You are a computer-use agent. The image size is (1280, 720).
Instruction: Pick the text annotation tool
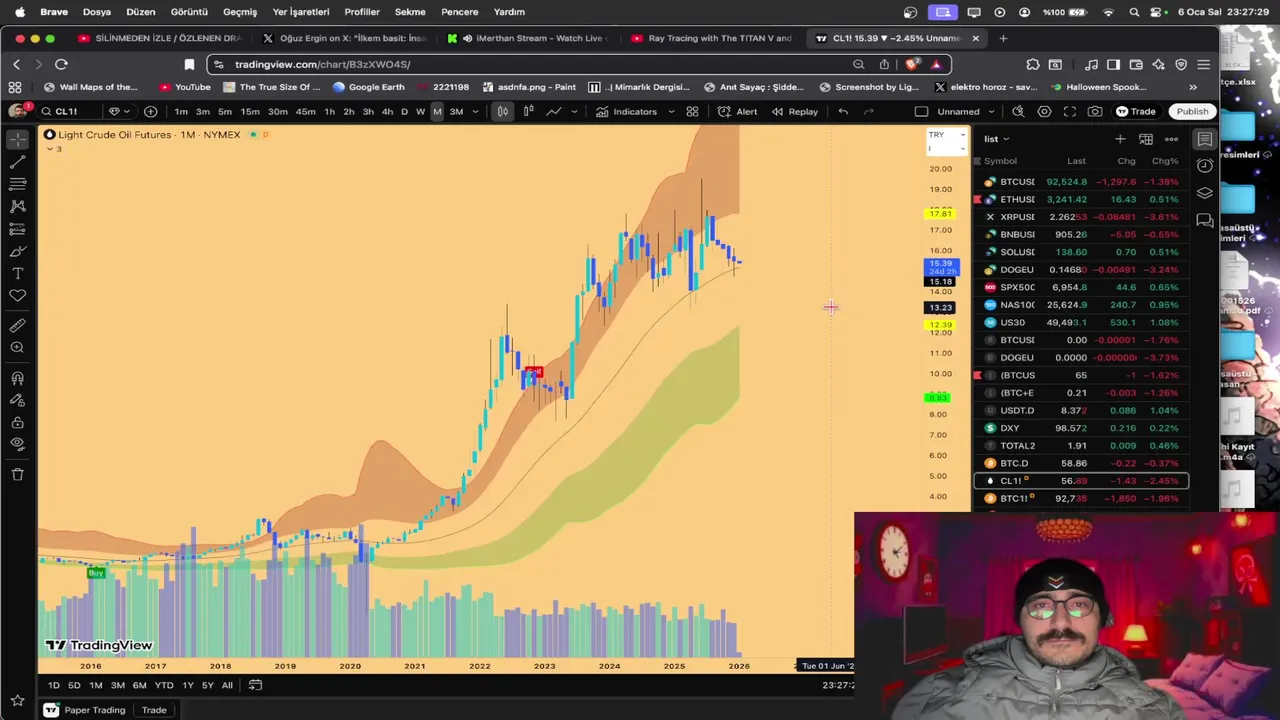(17, 273)
